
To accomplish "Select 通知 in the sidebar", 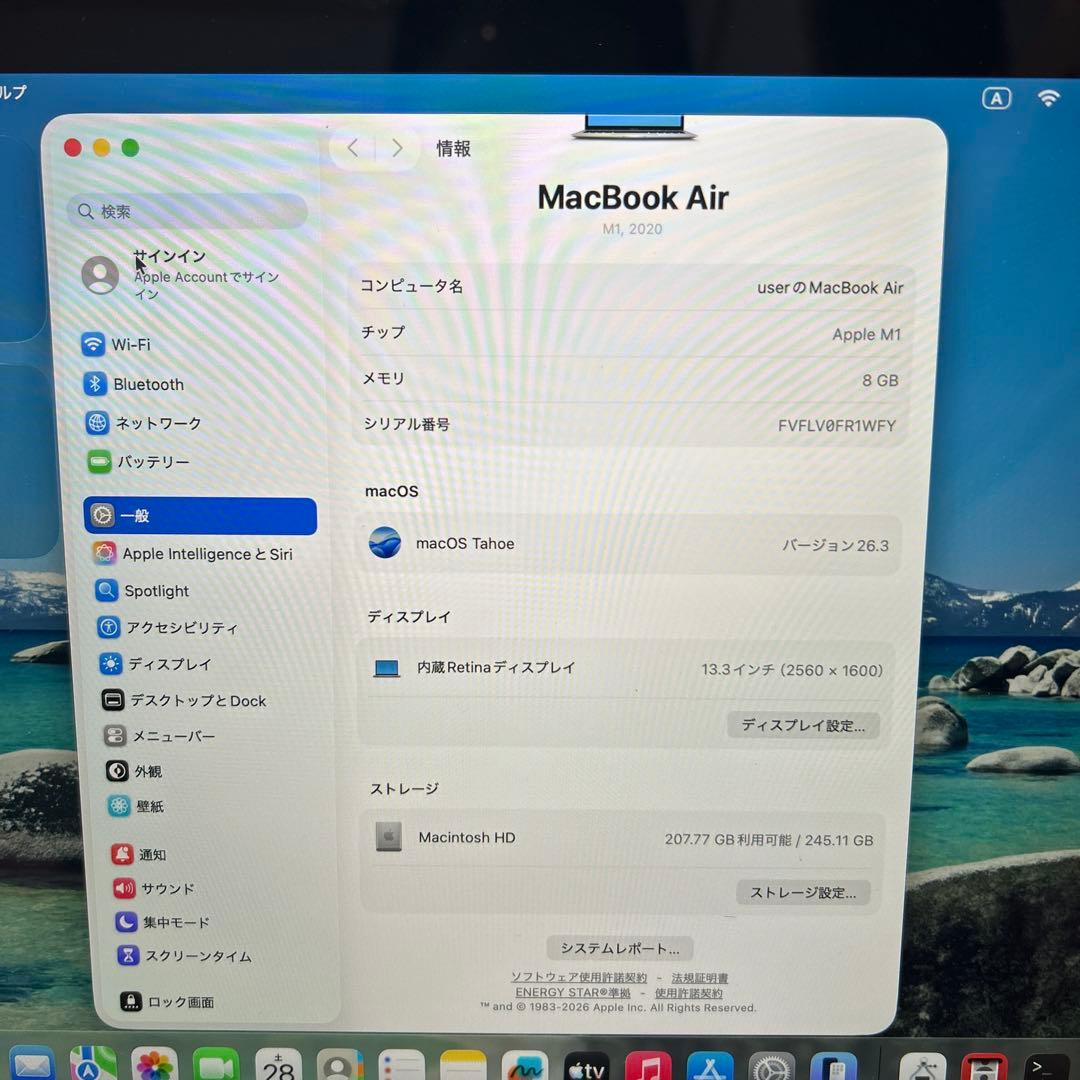I will 139,855.
